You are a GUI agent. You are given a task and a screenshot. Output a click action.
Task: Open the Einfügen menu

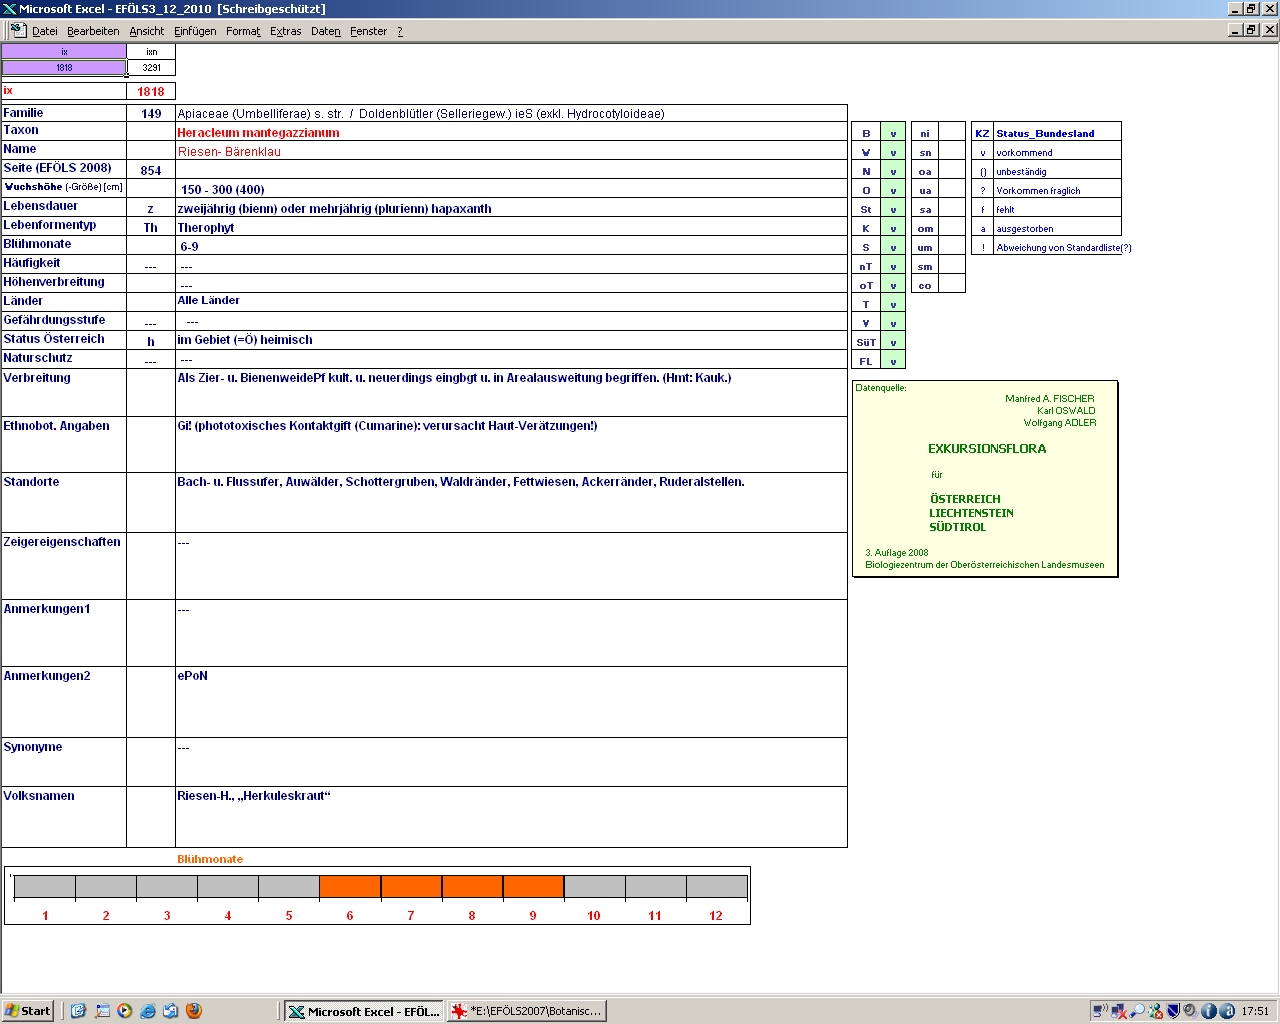tap(195, 31)
